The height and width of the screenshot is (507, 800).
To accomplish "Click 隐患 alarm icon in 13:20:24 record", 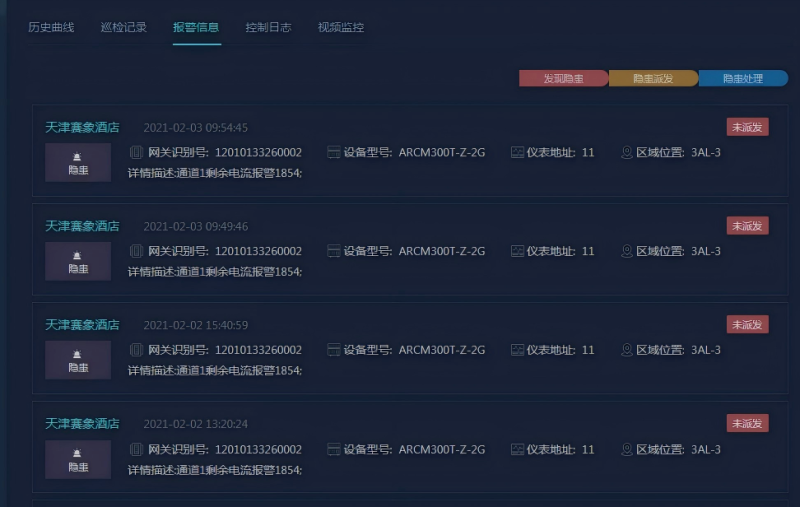I will [78, 460].
